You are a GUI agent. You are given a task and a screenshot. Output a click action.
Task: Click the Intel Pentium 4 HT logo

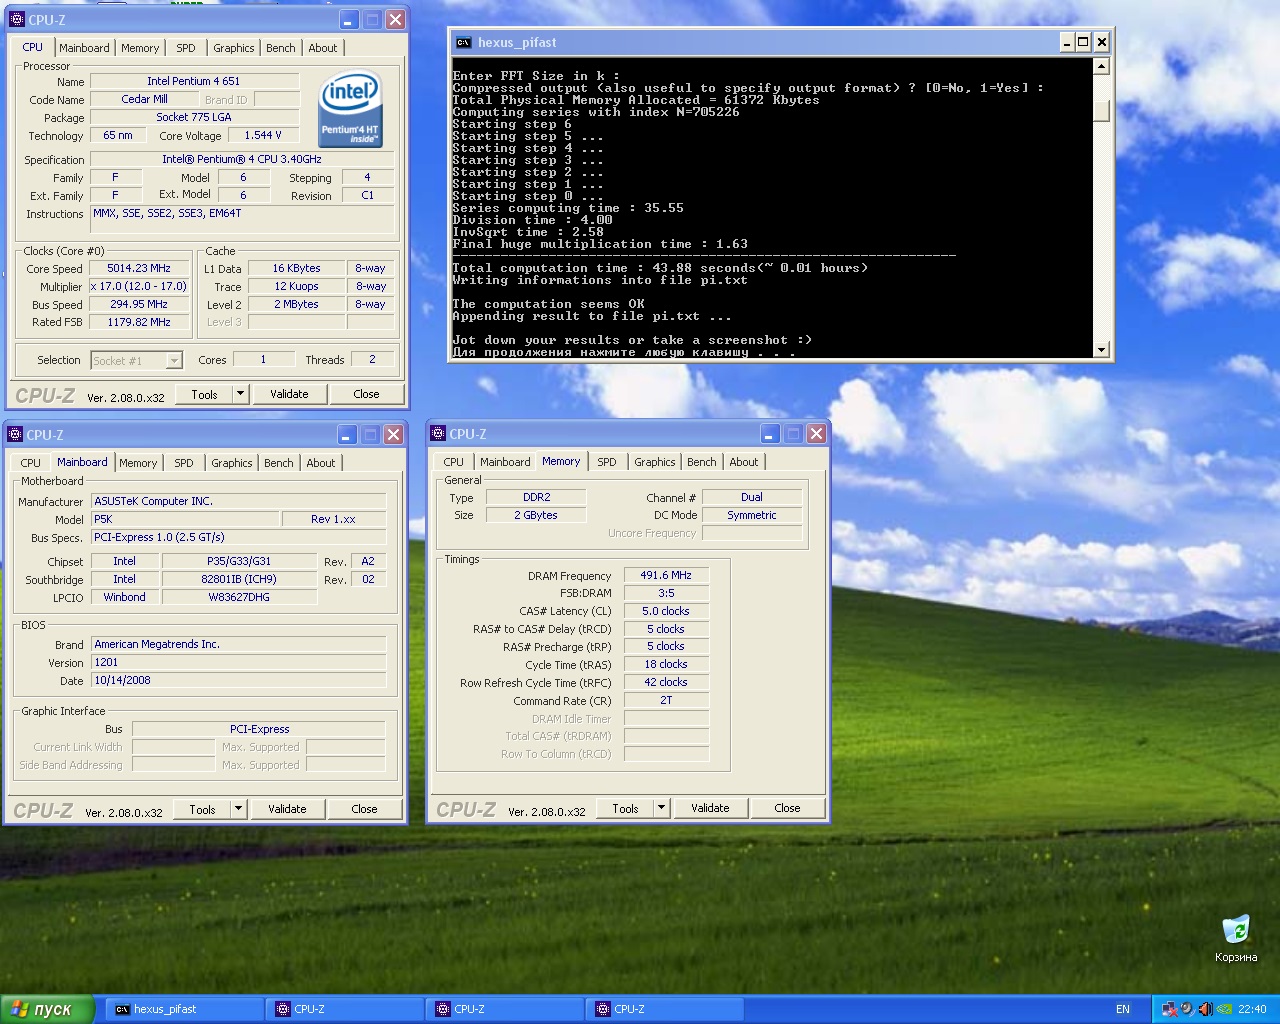[x=350, y=108]
